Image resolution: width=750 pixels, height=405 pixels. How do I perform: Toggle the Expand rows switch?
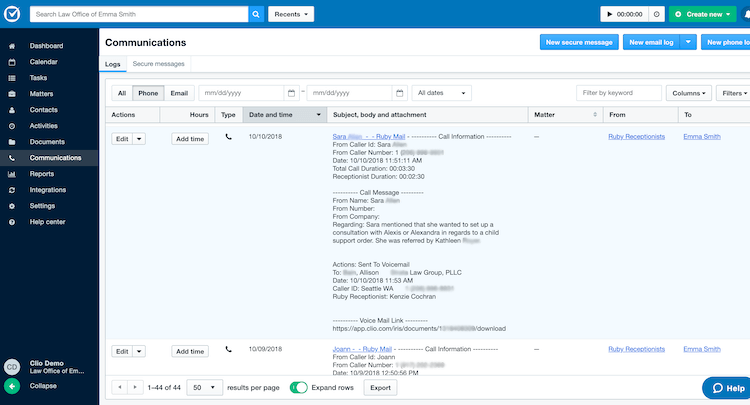pyautogui.click(x=298, y=387)
